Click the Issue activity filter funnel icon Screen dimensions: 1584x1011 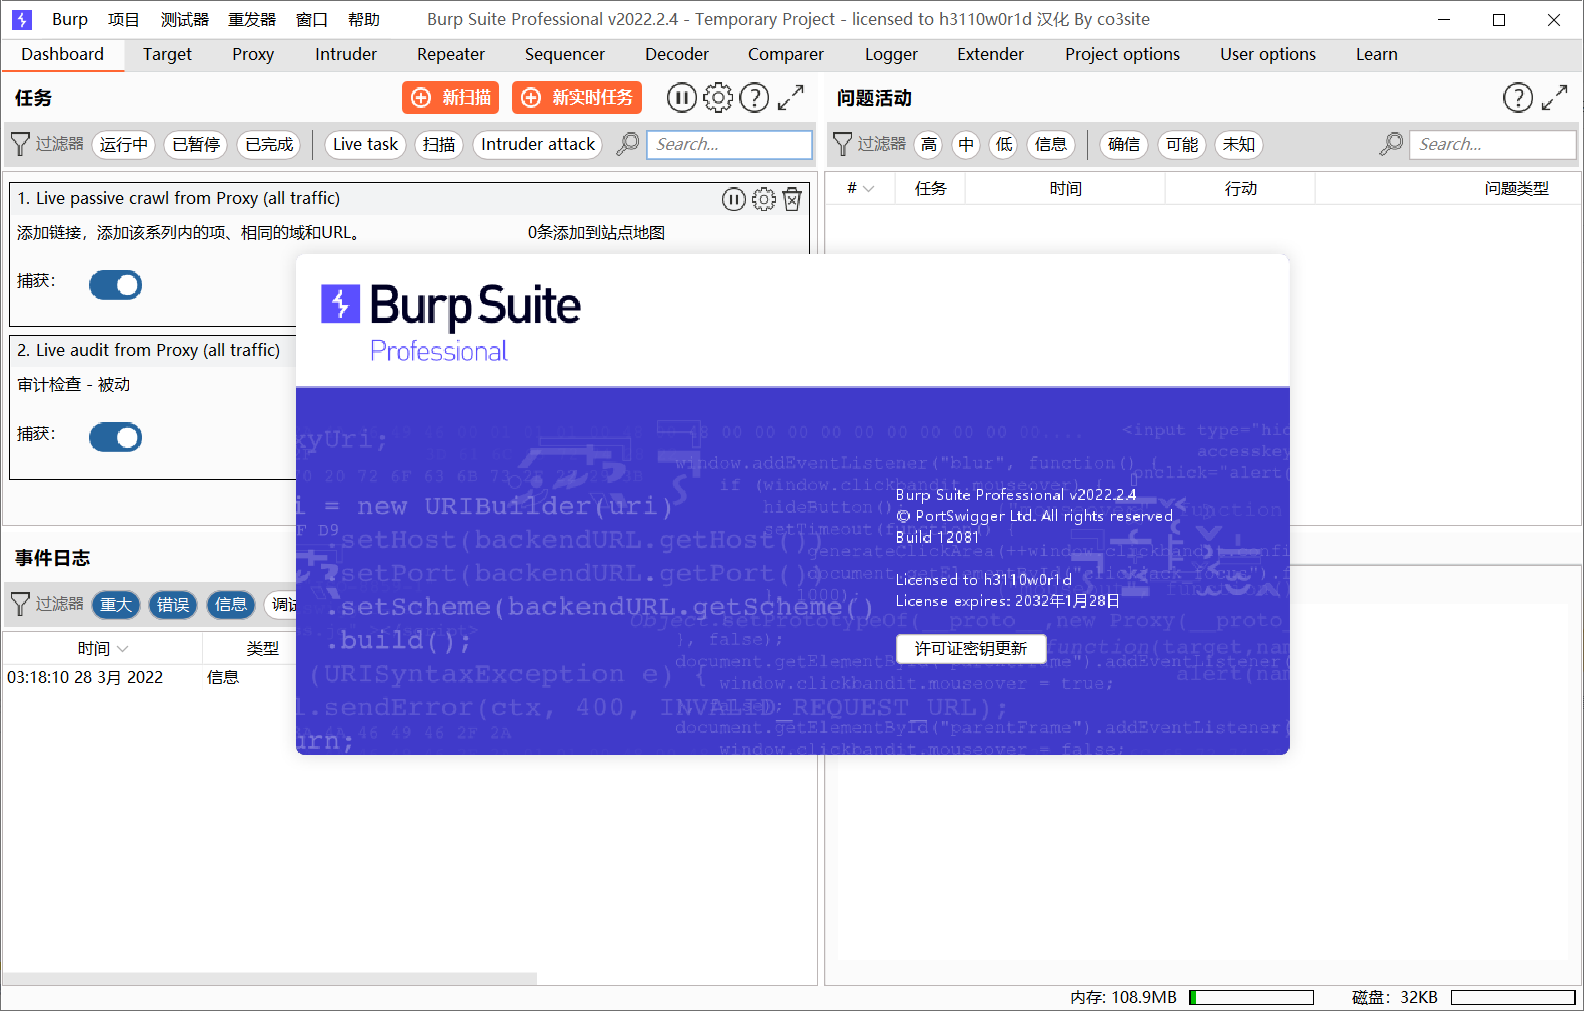(843, 144)
